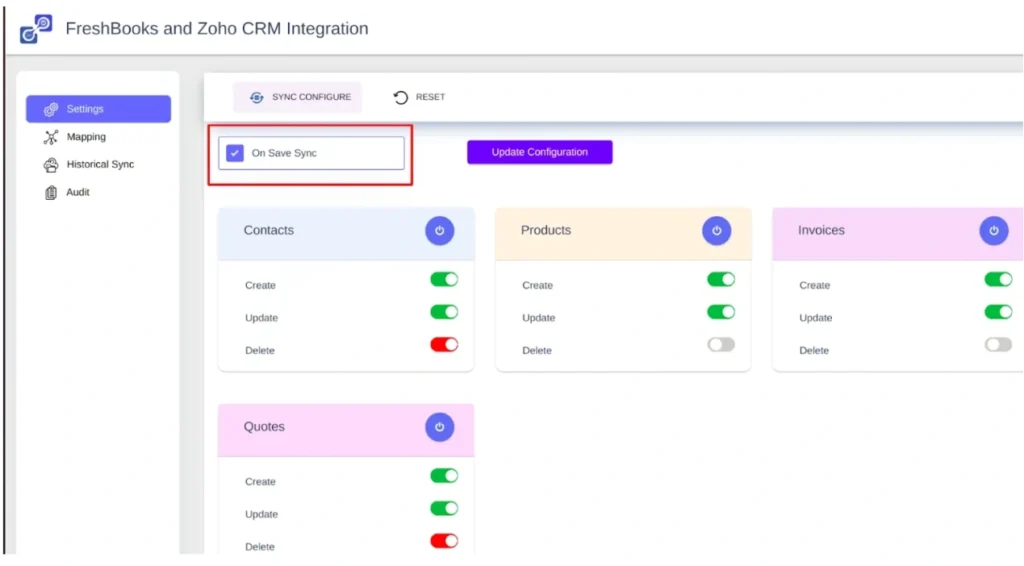Click the On Save Sync field
1024x566 pixels.
312,153
